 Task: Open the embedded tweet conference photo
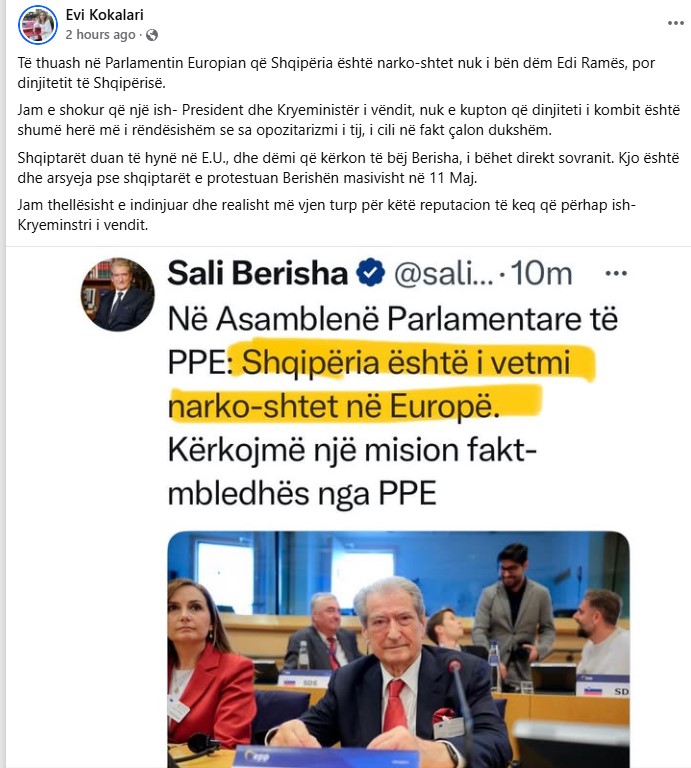click(398, 649)
